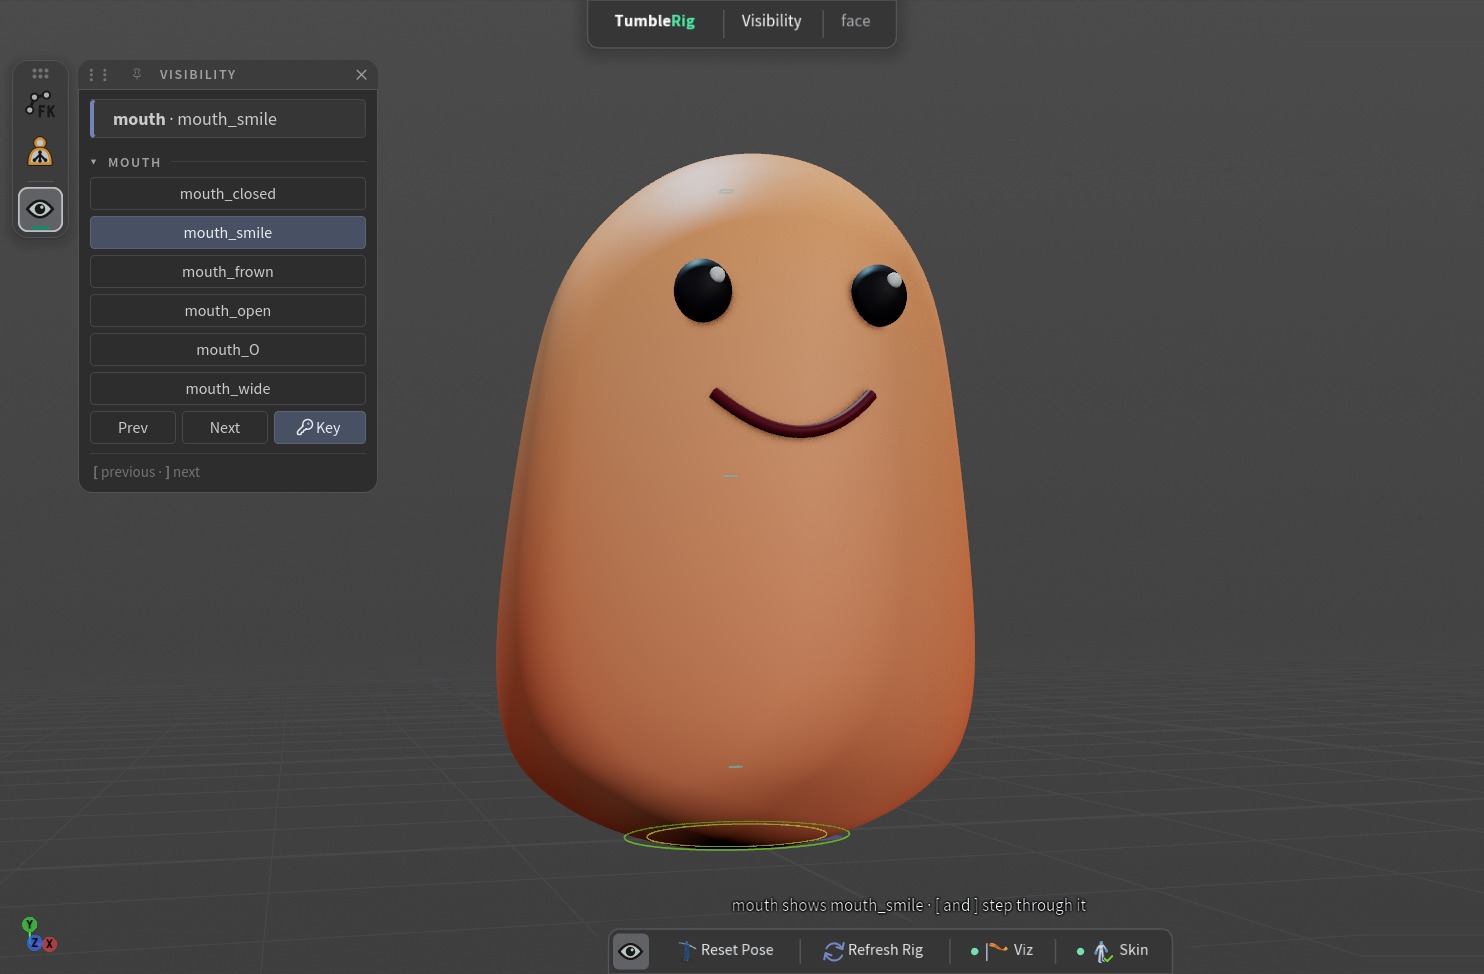The image size is (1484, 974).
Task: Set the mouth to mouth_wide
Action: [x=228, y=389]
